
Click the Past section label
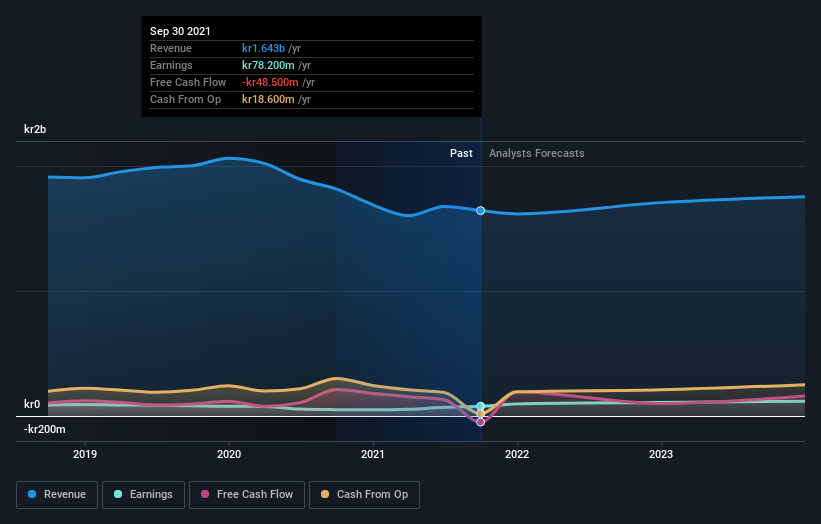461,153
